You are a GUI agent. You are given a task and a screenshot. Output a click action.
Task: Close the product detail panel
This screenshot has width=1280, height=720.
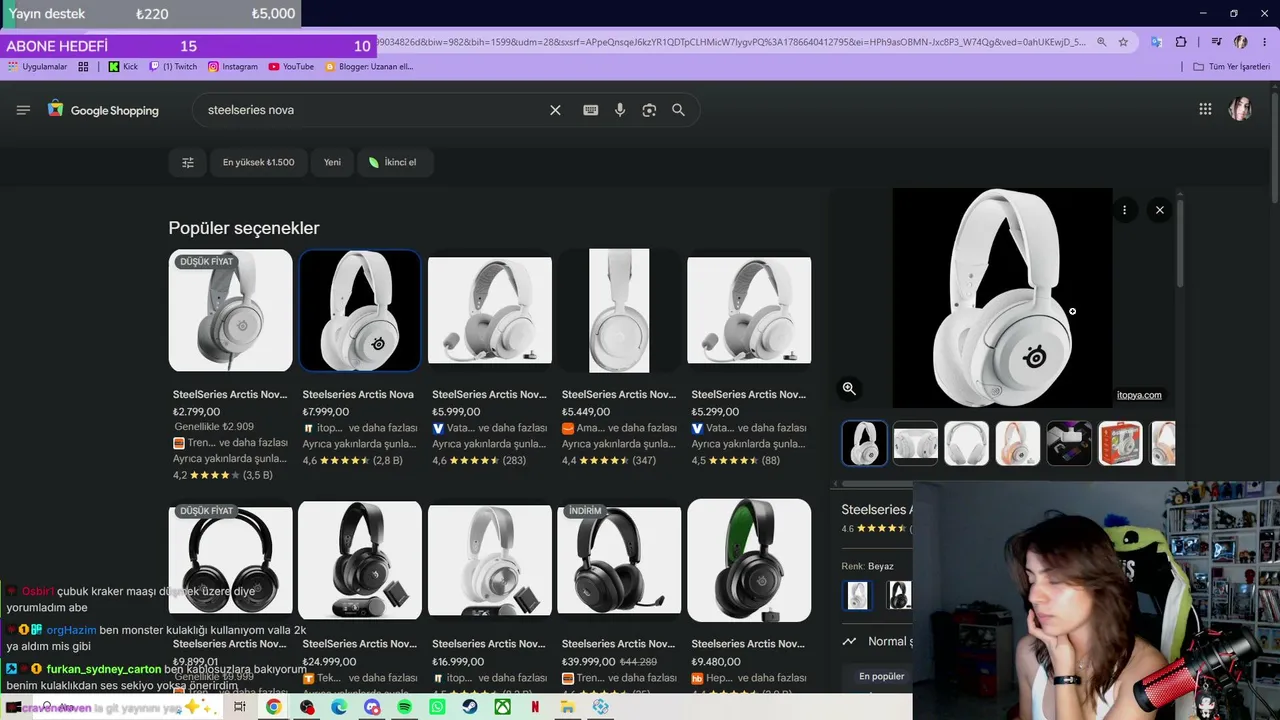coord(1160,210)
